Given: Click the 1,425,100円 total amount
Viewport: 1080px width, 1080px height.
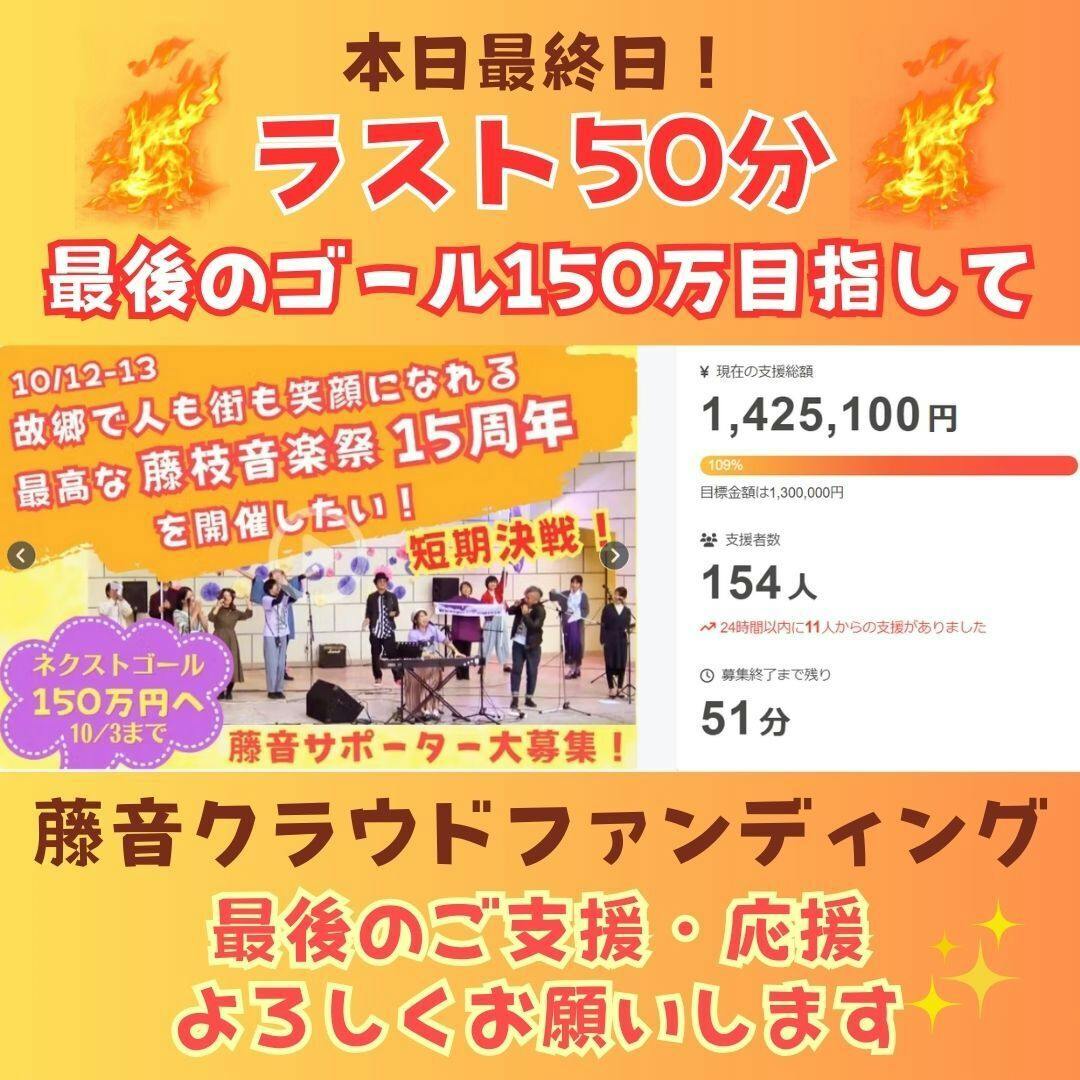Looking at the screenshot, I should tap(829, 415).
